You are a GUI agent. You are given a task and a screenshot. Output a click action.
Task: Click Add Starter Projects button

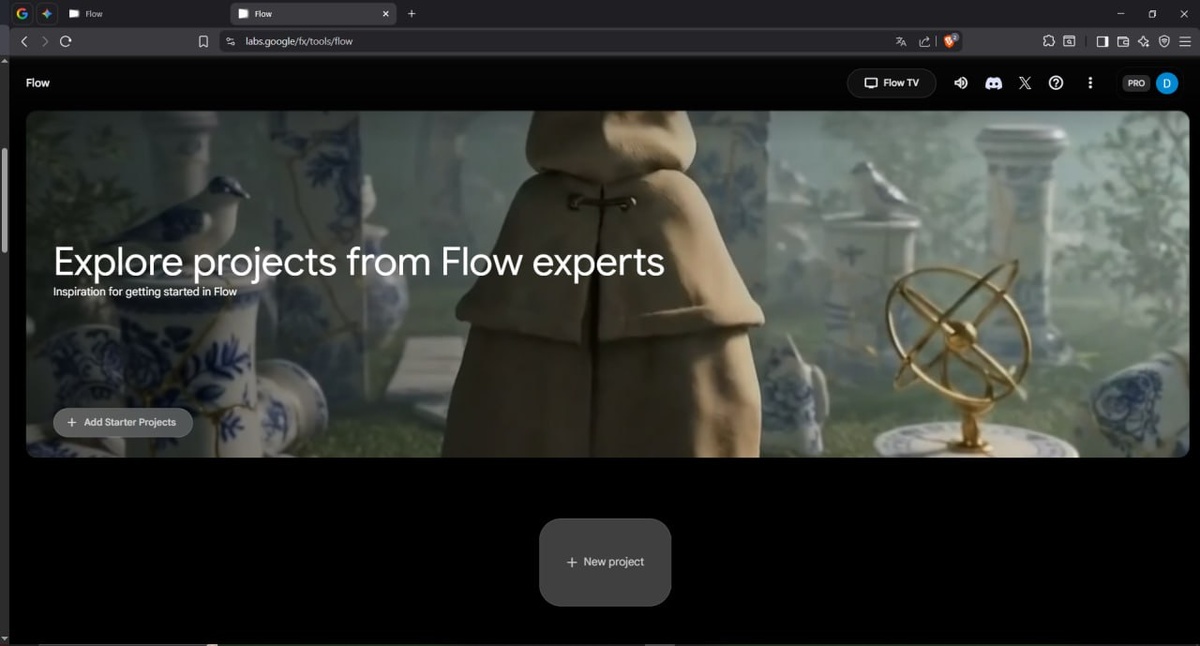click(x=122, y=422)
